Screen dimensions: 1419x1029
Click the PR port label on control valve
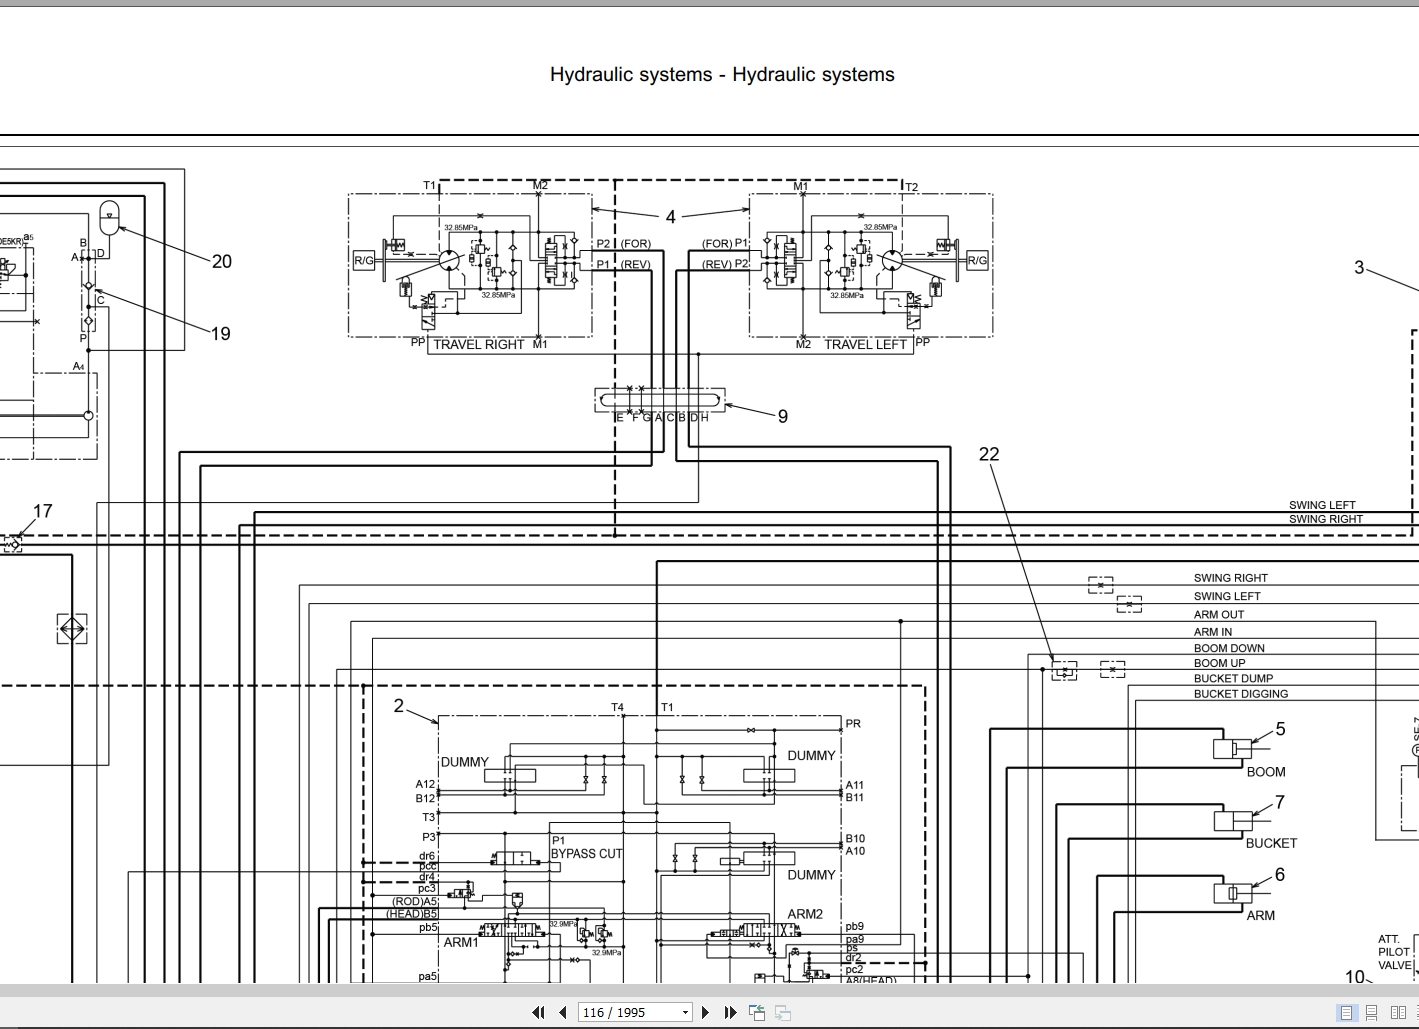pyautogui.click(x=853, y=723)
